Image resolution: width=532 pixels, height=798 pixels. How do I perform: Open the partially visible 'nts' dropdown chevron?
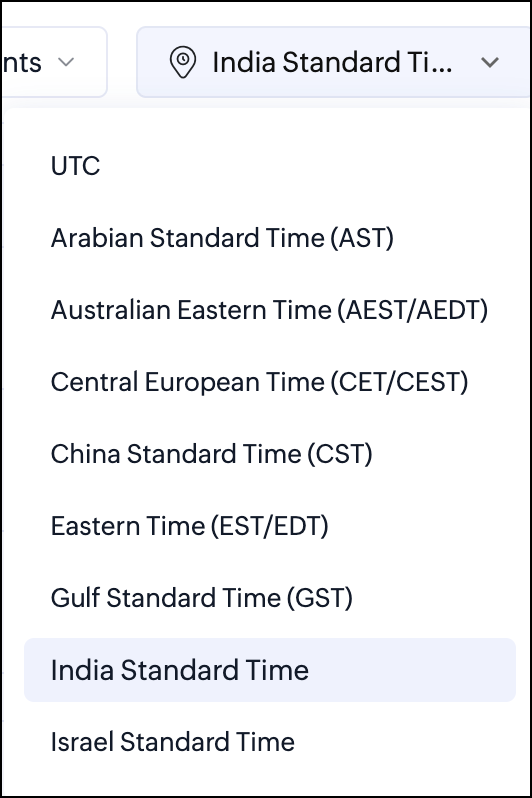pyautogui.click(x=66, y=63)
